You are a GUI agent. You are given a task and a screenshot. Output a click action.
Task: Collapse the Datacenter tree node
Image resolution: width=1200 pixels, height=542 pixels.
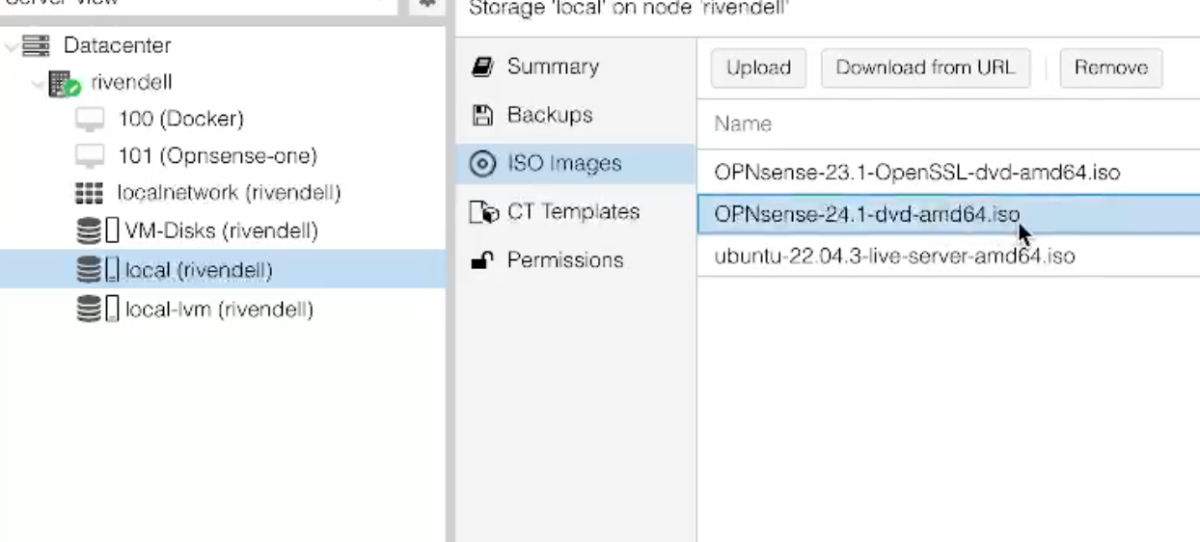[x=11, y=47]
